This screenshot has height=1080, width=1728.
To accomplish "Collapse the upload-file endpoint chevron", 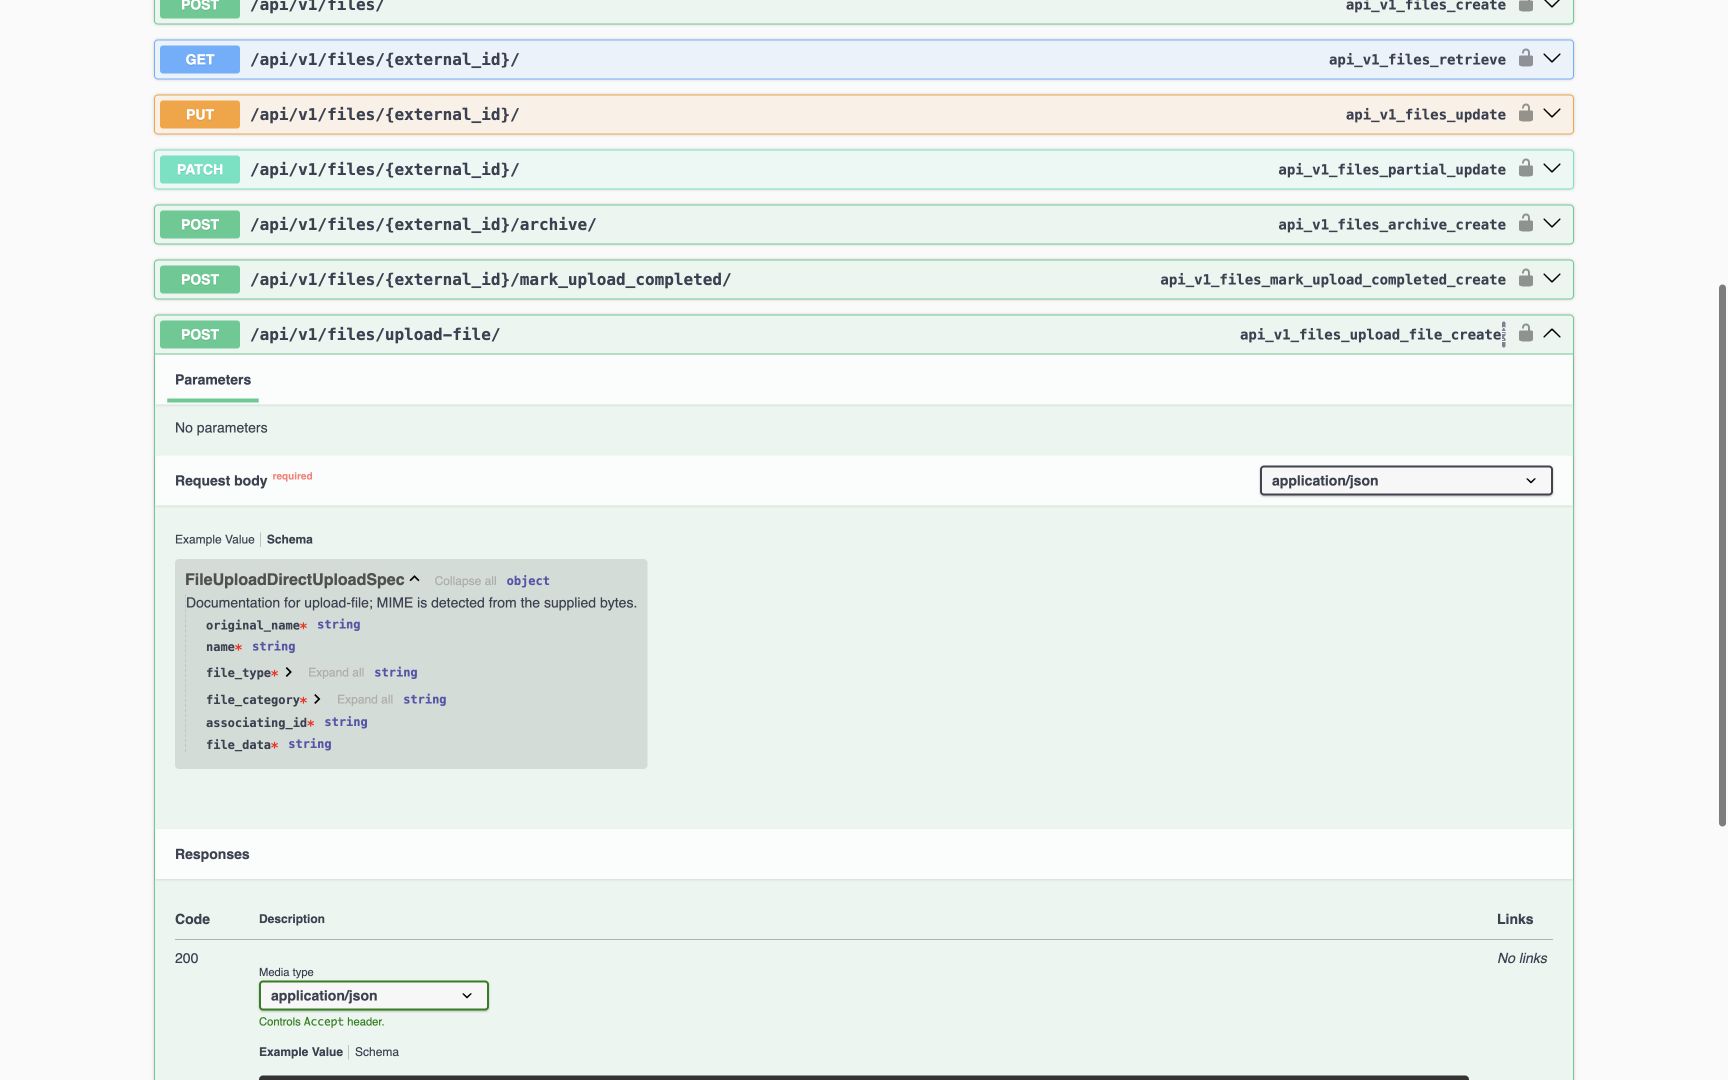I will tap(1552, 333).
